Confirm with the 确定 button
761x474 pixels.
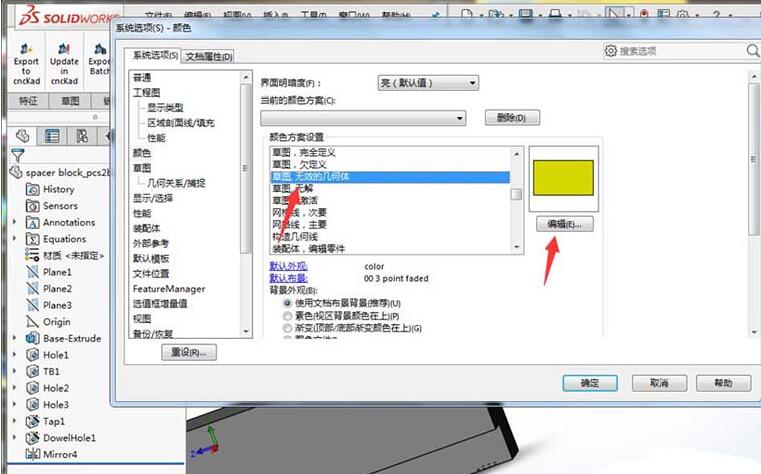(x=590, y=383)
